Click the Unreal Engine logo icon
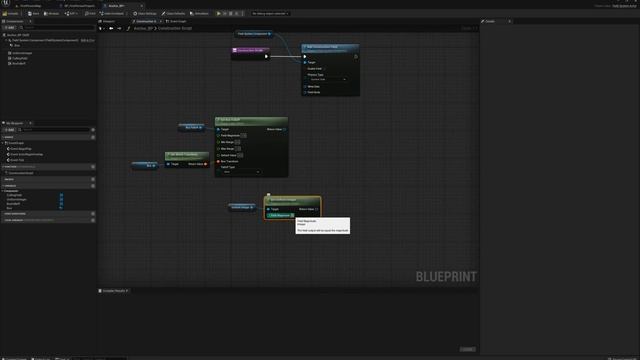The image size is (640, 360). coord(6,3)
